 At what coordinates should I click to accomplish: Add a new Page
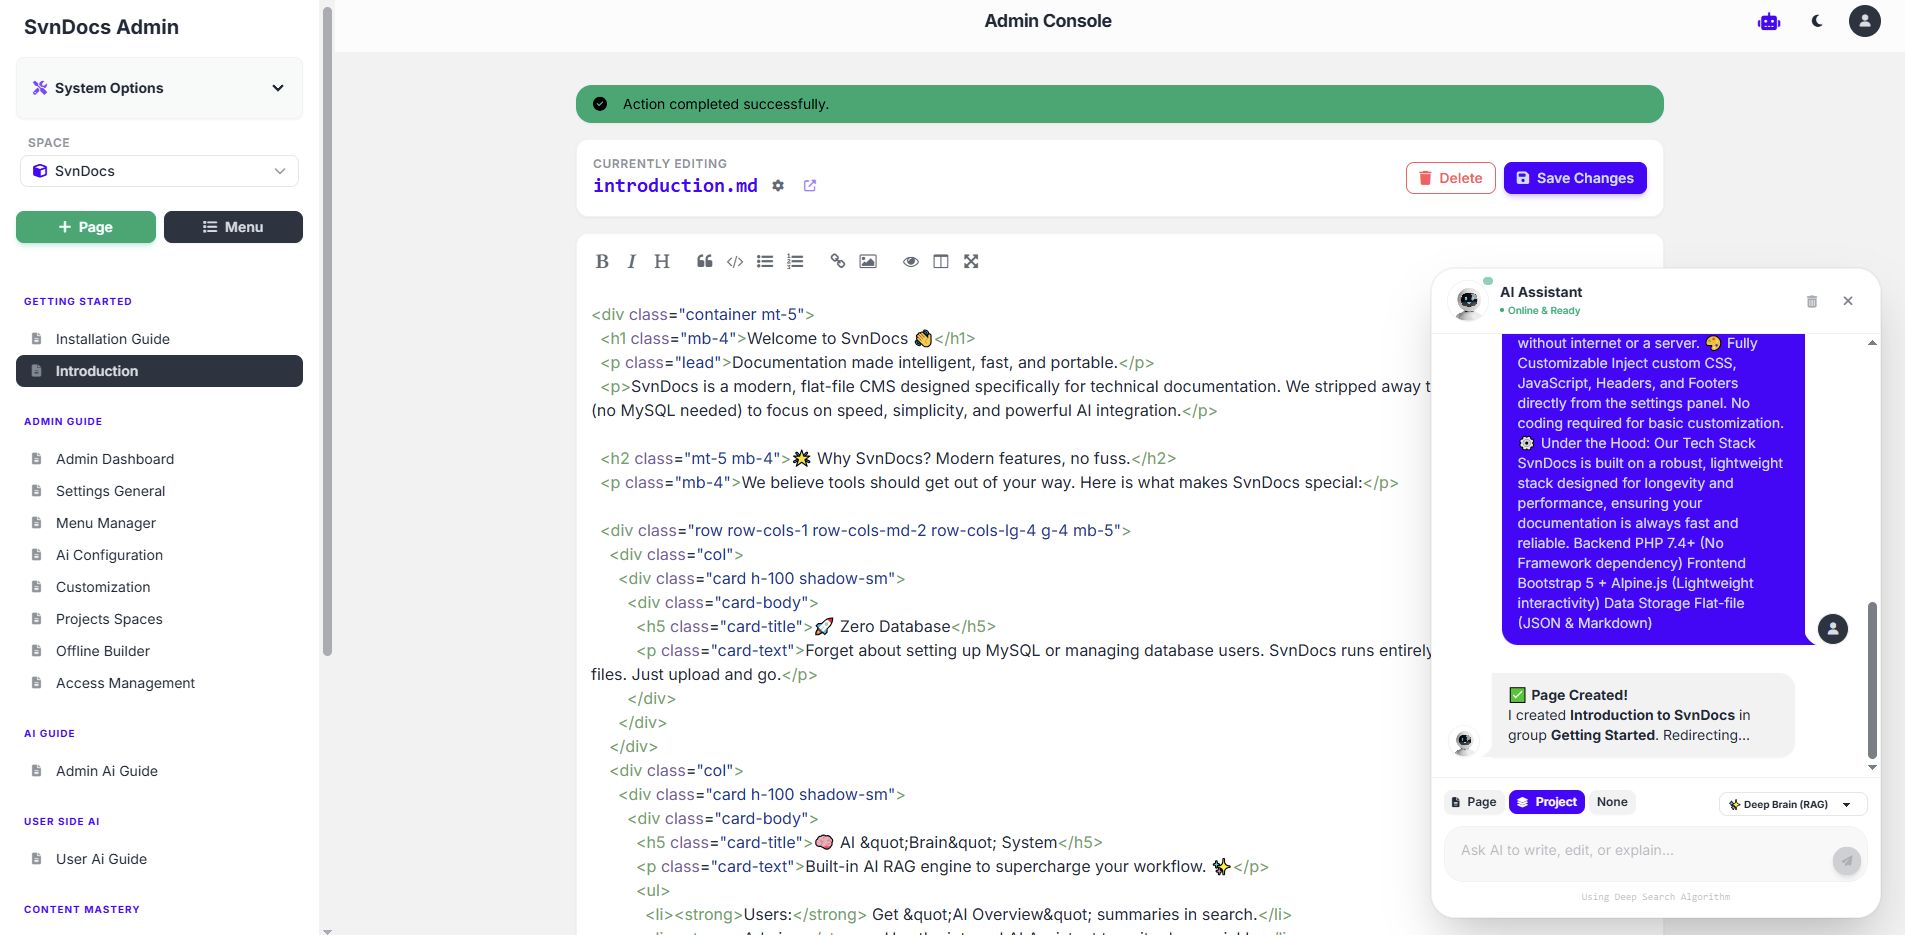(x=86, y=227)
